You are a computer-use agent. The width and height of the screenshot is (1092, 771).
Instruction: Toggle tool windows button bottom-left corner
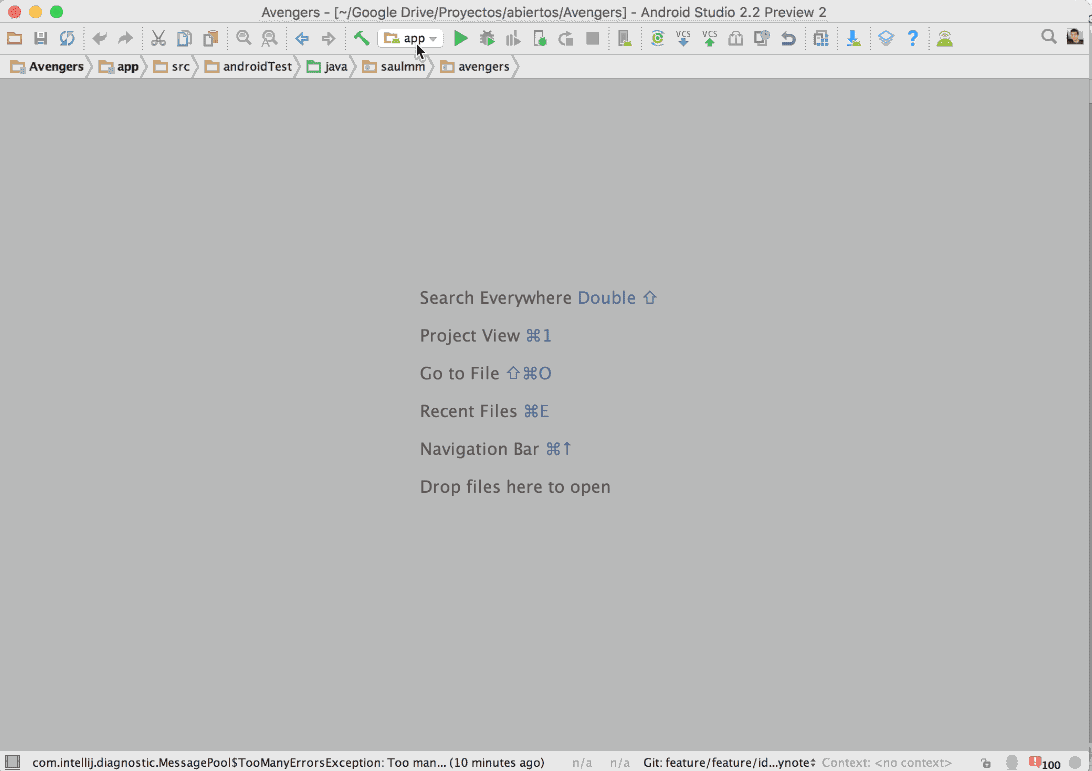(x=13, y=762)
